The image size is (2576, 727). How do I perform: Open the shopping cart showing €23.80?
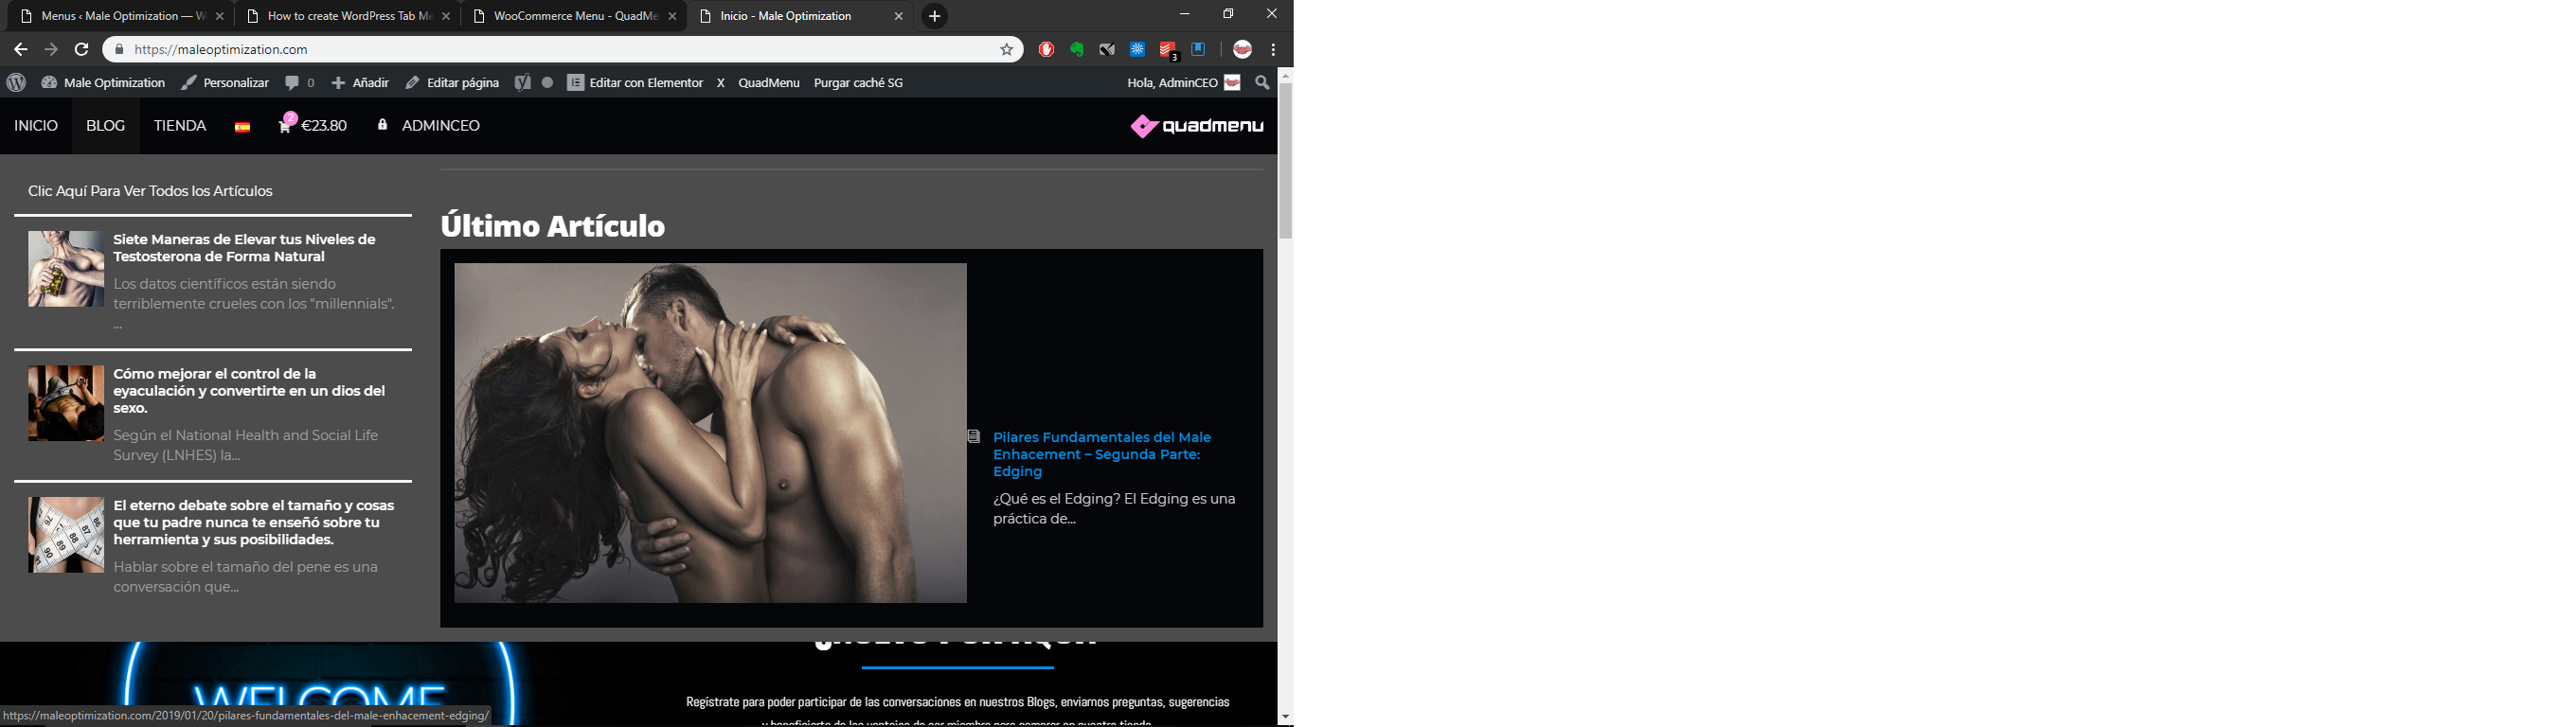313,125
